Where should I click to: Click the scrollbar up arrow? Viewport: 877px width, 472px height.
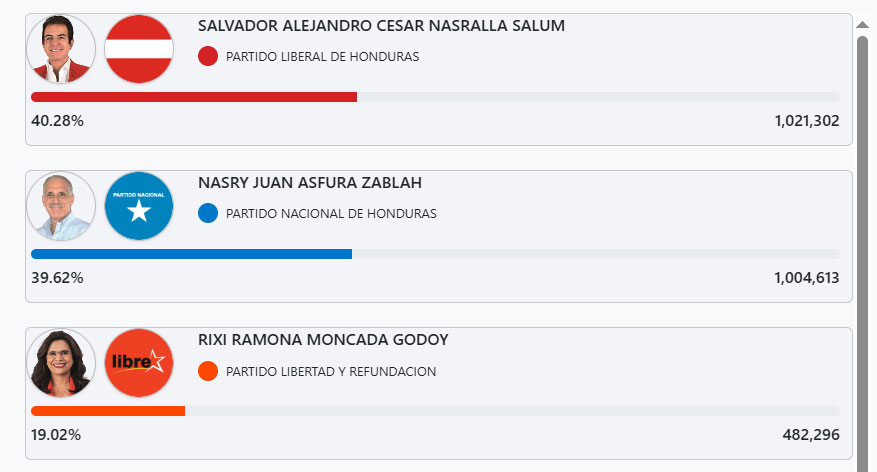(862, 26)
